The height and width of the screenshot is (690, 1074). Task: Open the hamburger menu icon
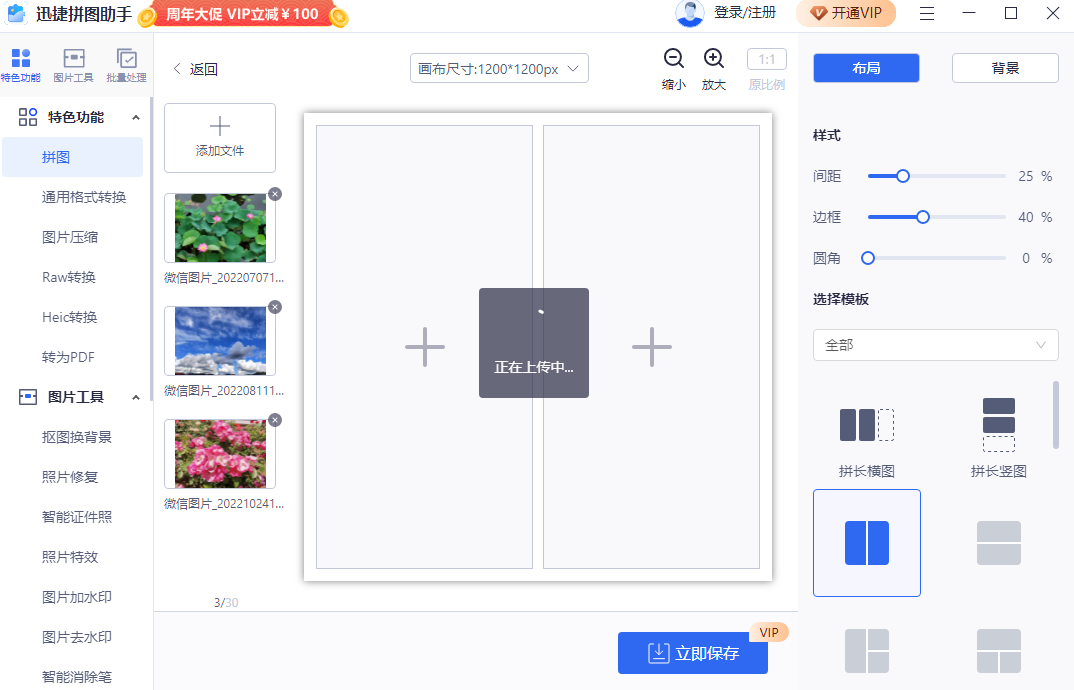coord(927,14)
